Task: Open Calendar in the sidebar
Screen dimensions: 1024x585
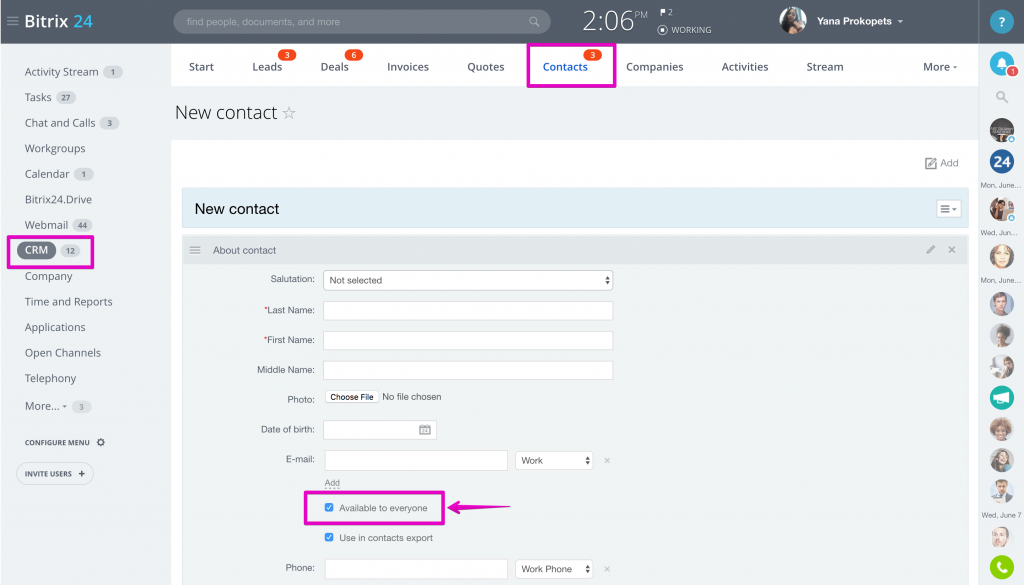Action: point(47,174)
